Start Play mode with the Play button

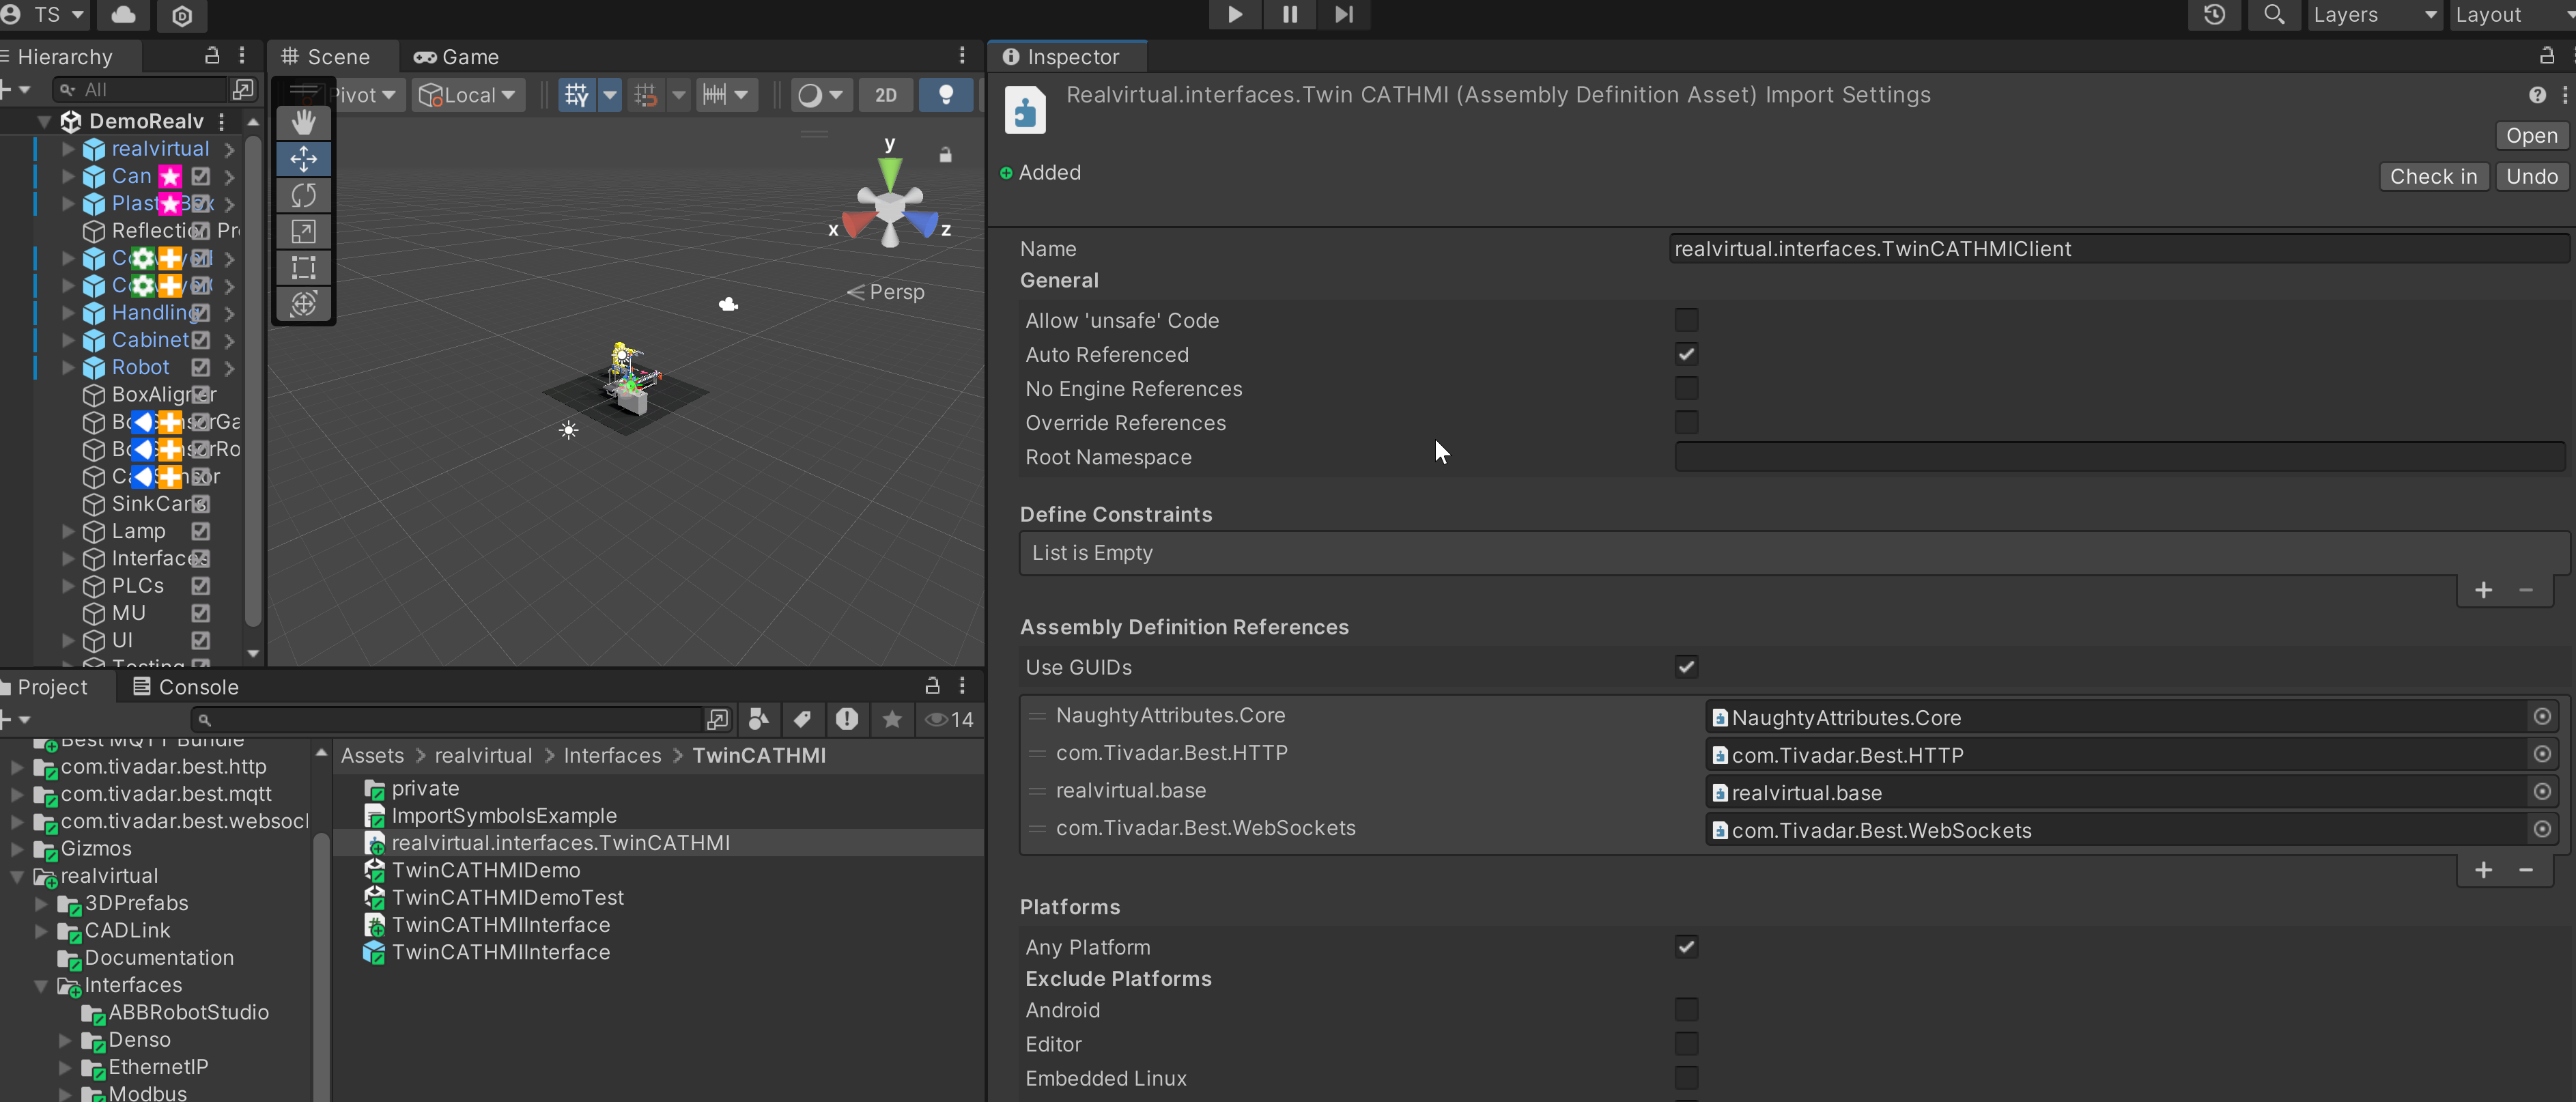click(1235, 14)
